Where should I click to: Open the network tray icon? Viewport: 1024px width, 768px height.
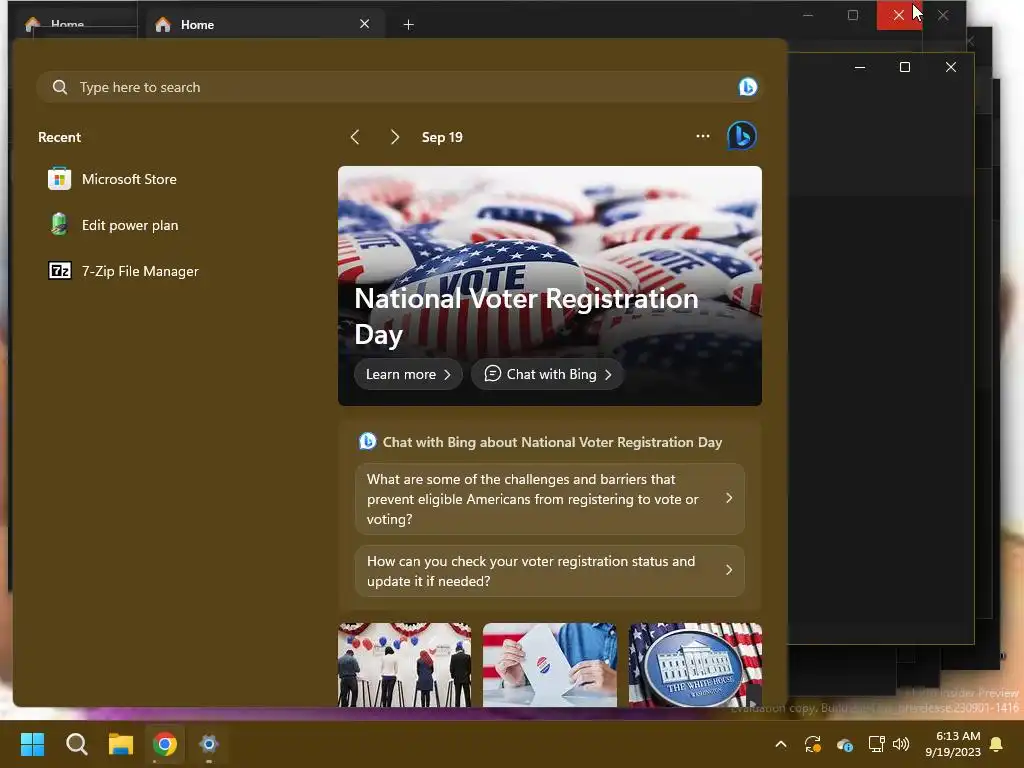coord(876,744)
